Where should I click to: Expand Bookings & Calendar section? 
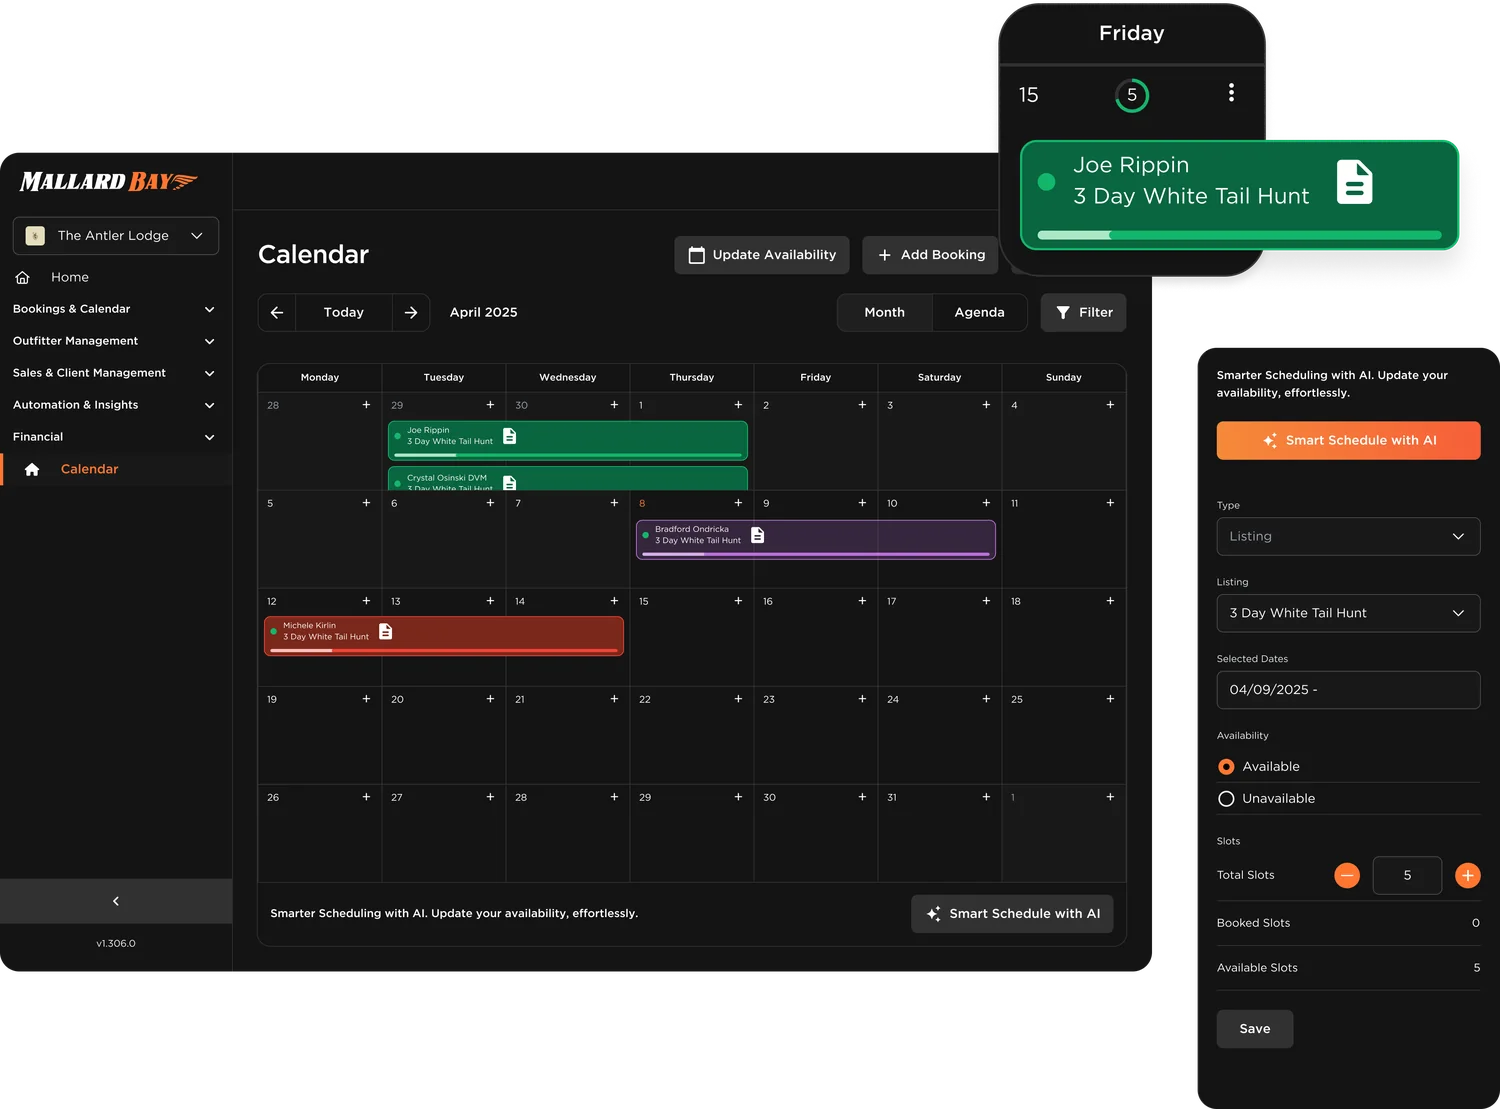116,309
